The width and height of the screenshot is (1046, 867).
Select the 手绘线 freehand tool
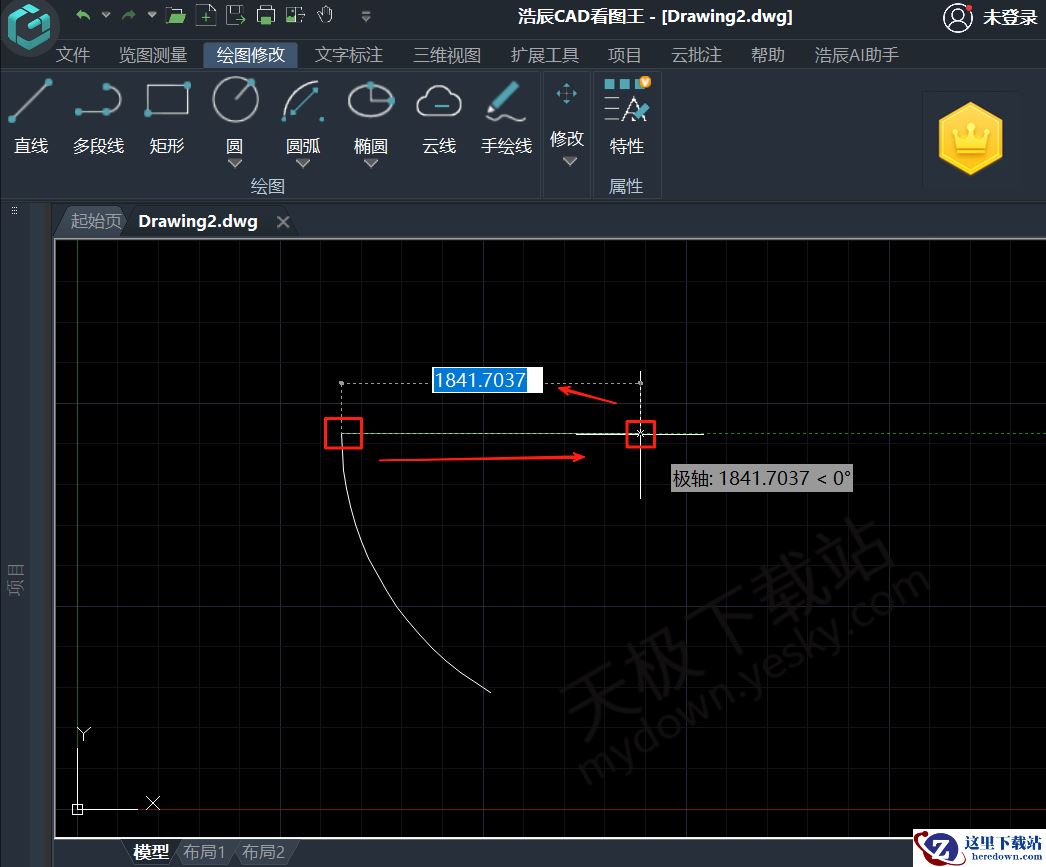coord(506,117)
